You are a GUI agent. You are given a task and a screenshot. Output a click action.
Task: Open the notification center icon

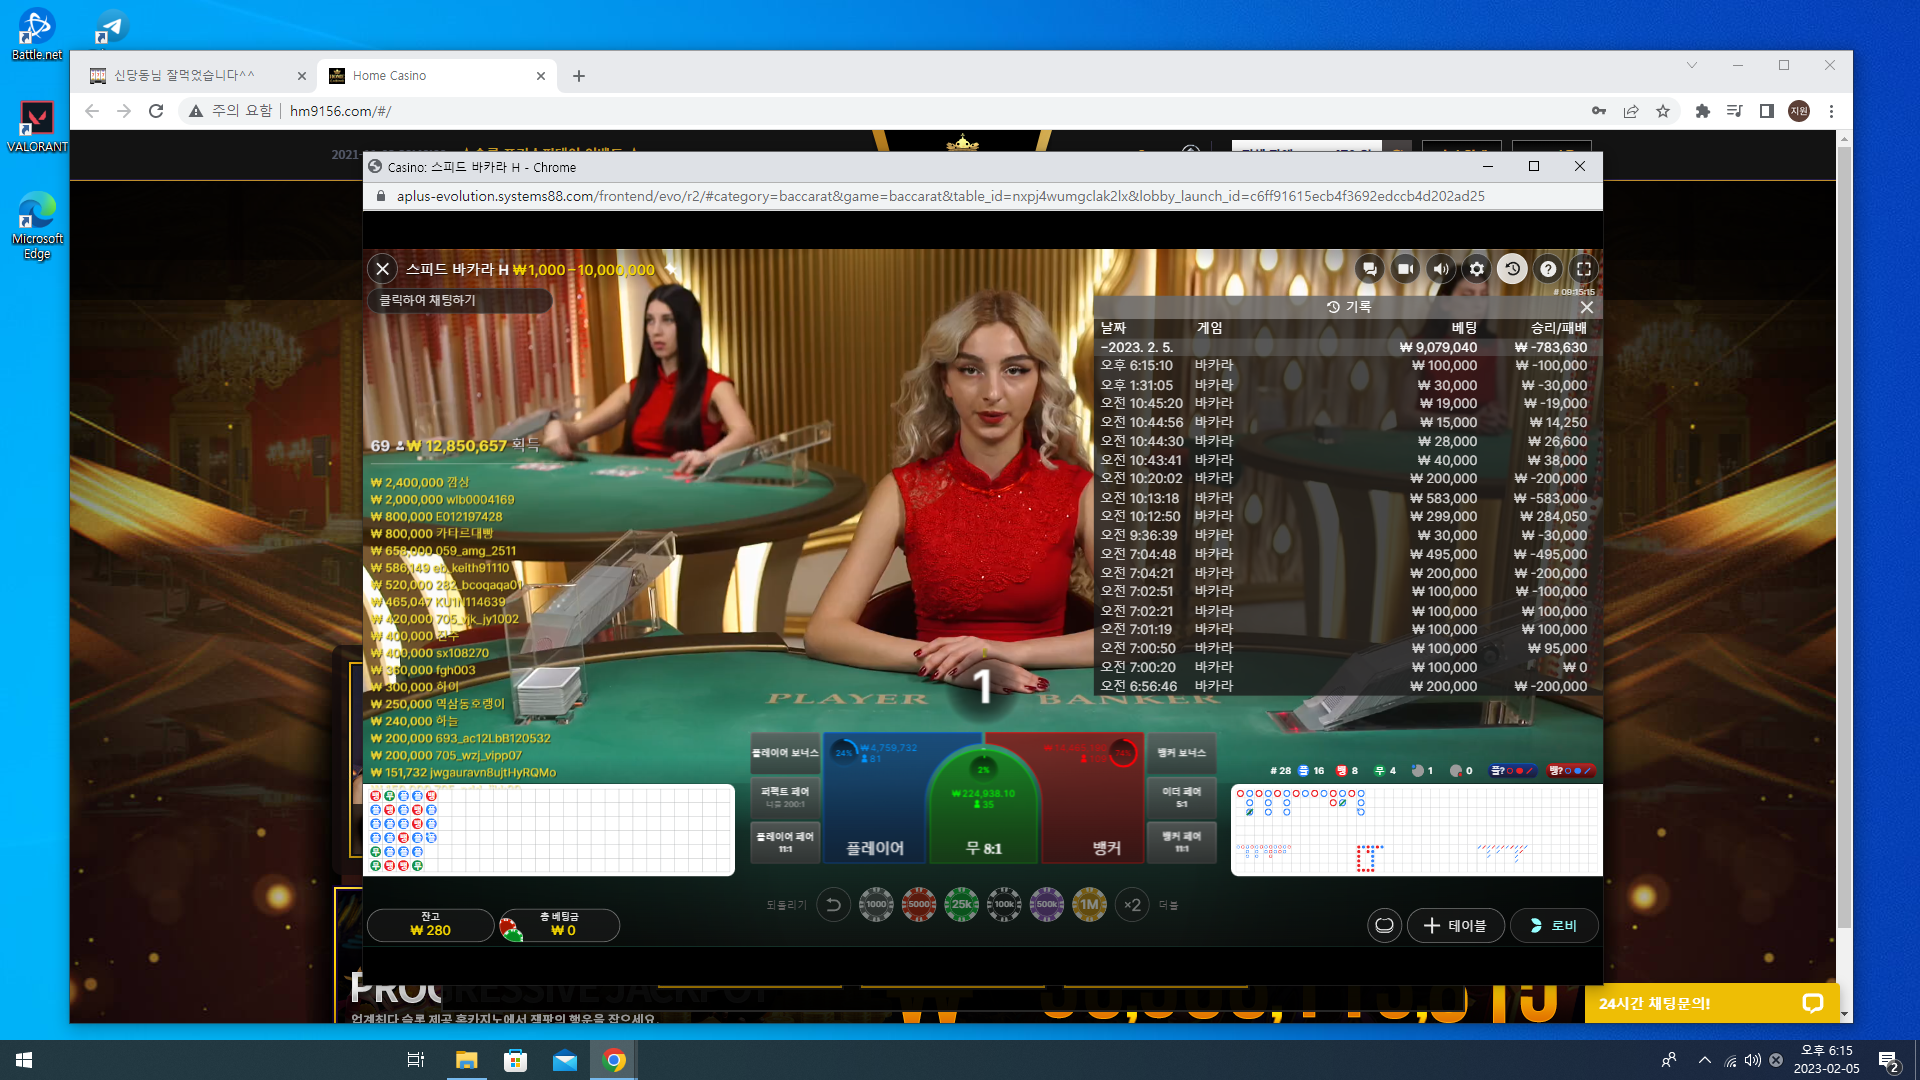coord(1889,1060)
